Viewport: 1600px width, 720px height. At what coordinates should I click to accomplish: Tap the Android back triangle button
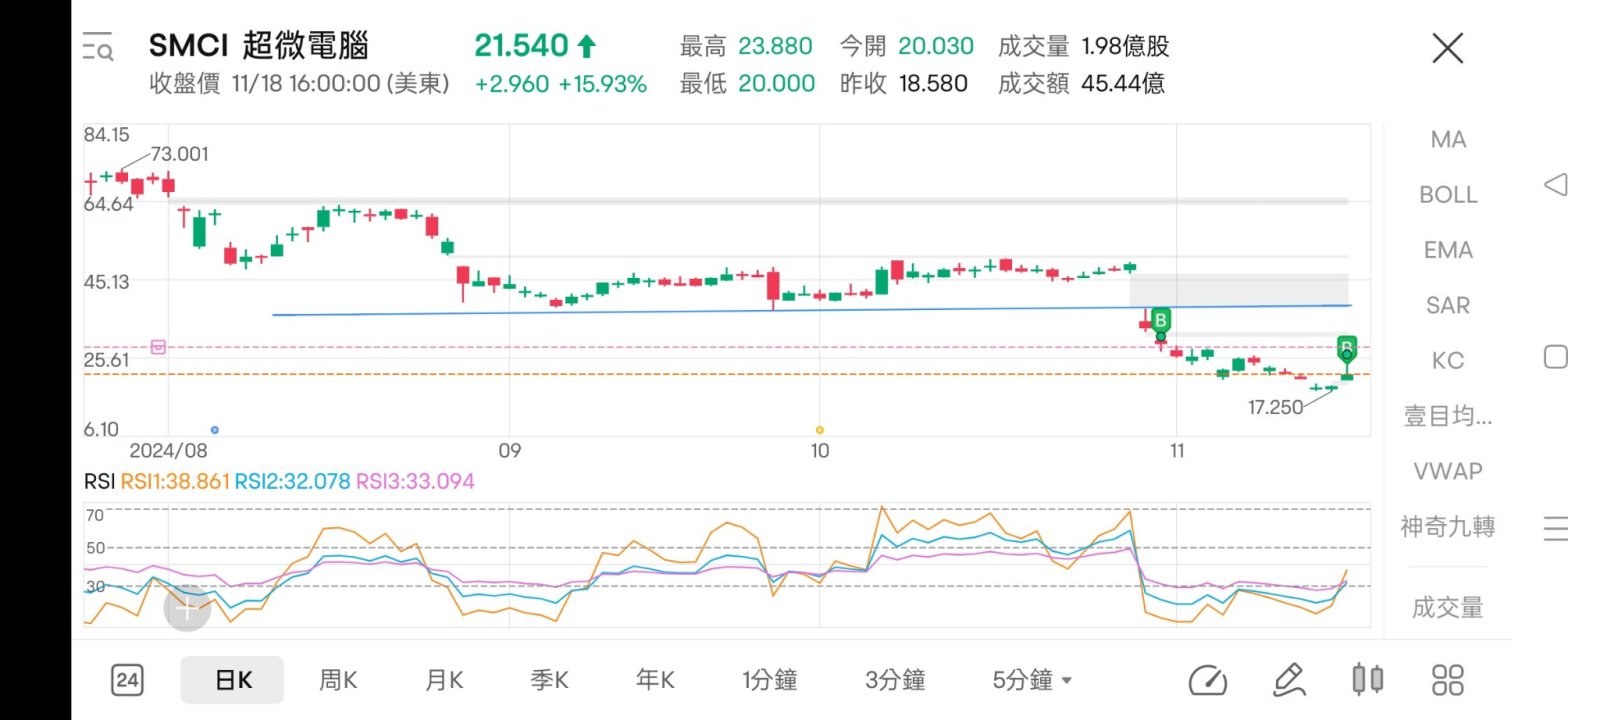tap(1556, 185)
